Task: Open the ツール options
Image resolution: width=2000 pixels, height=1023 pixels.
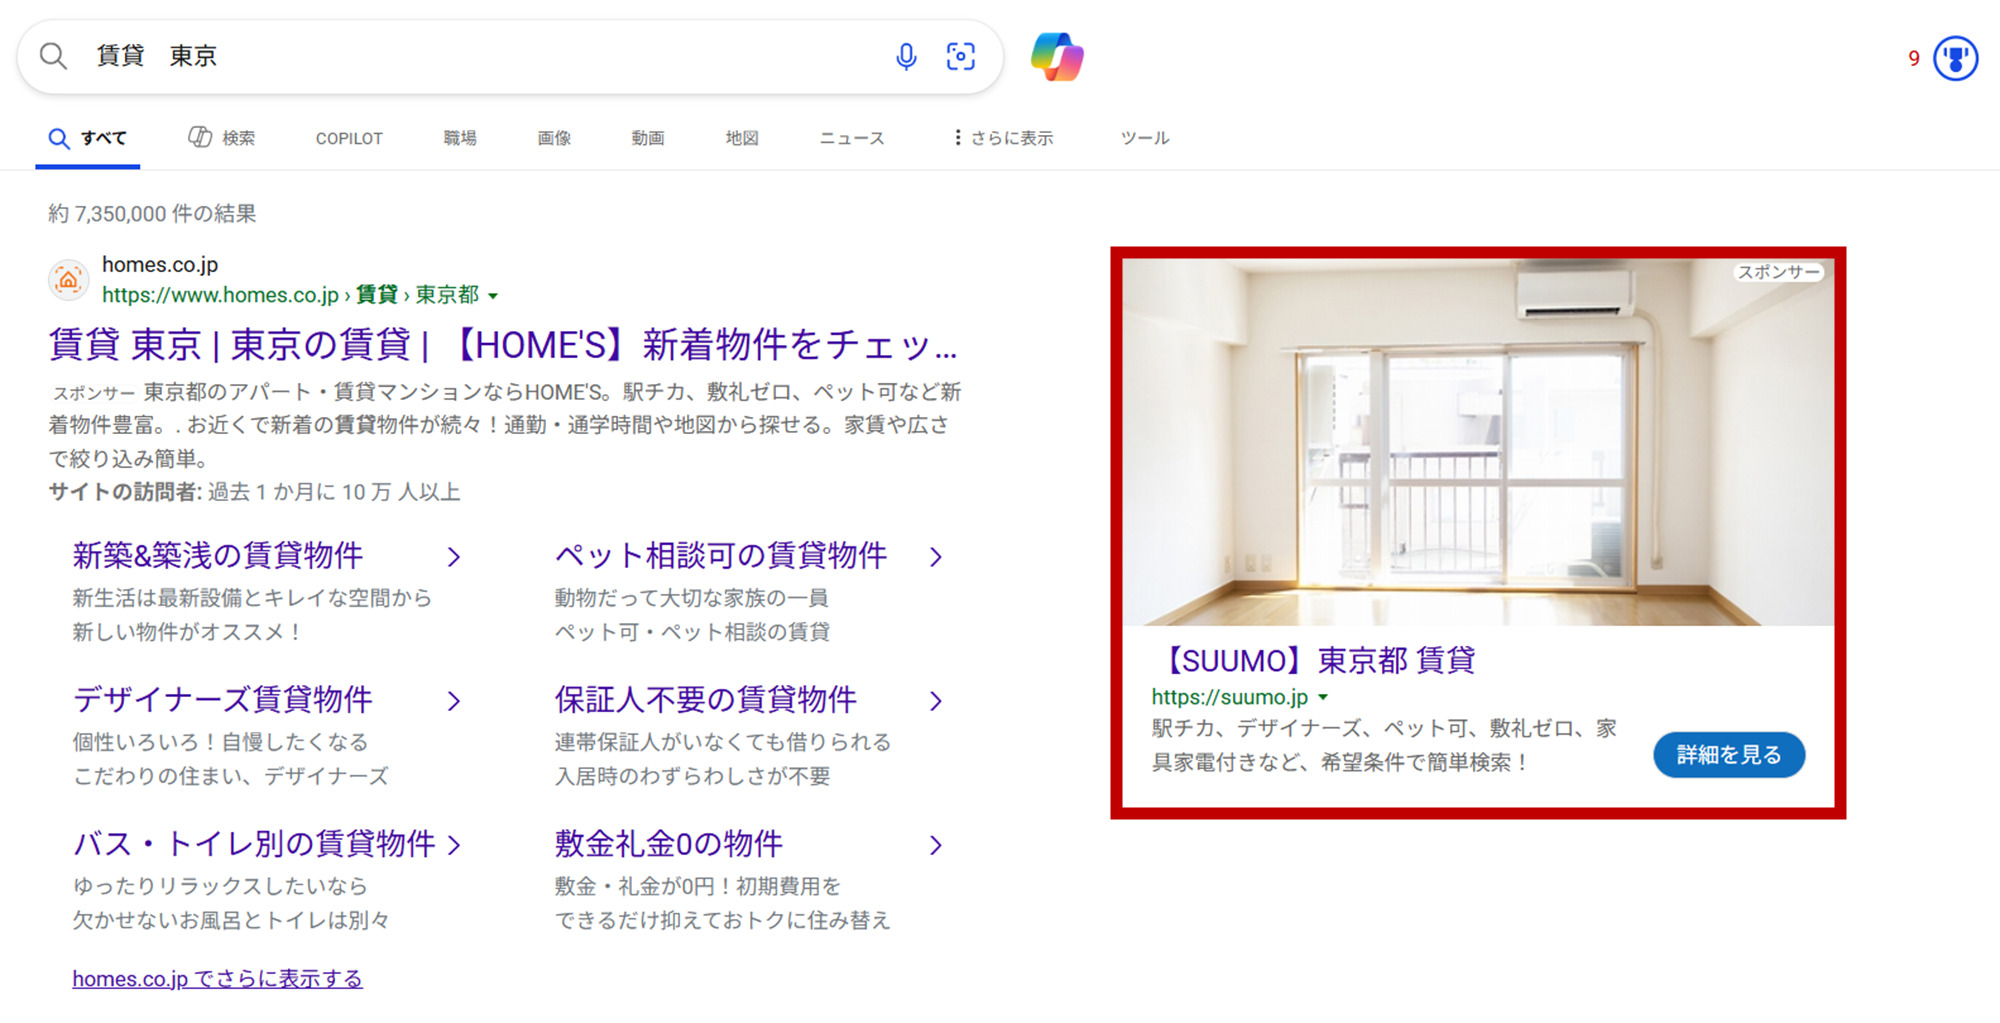Action: pyautogui.click(x=1145, y=138)
